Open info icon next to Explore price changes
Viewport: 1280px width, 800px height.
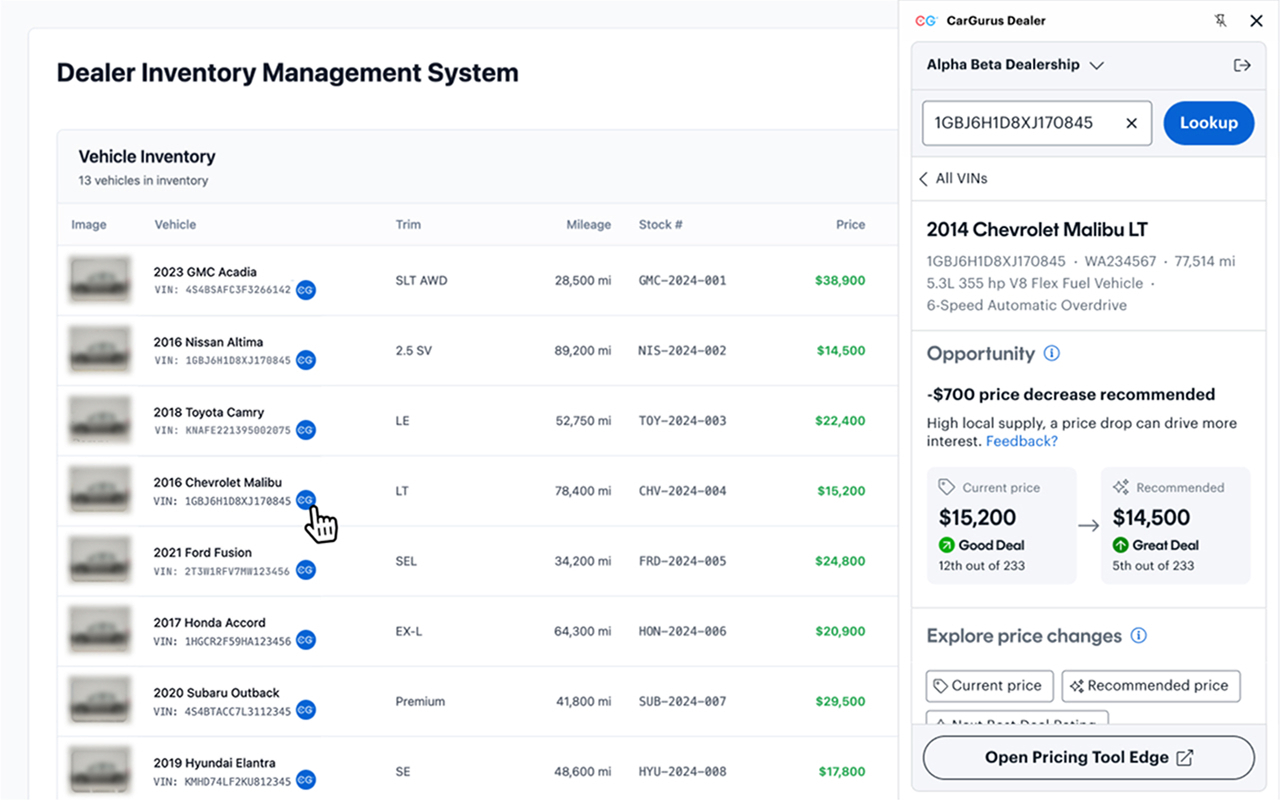(x=1138, y=636)
